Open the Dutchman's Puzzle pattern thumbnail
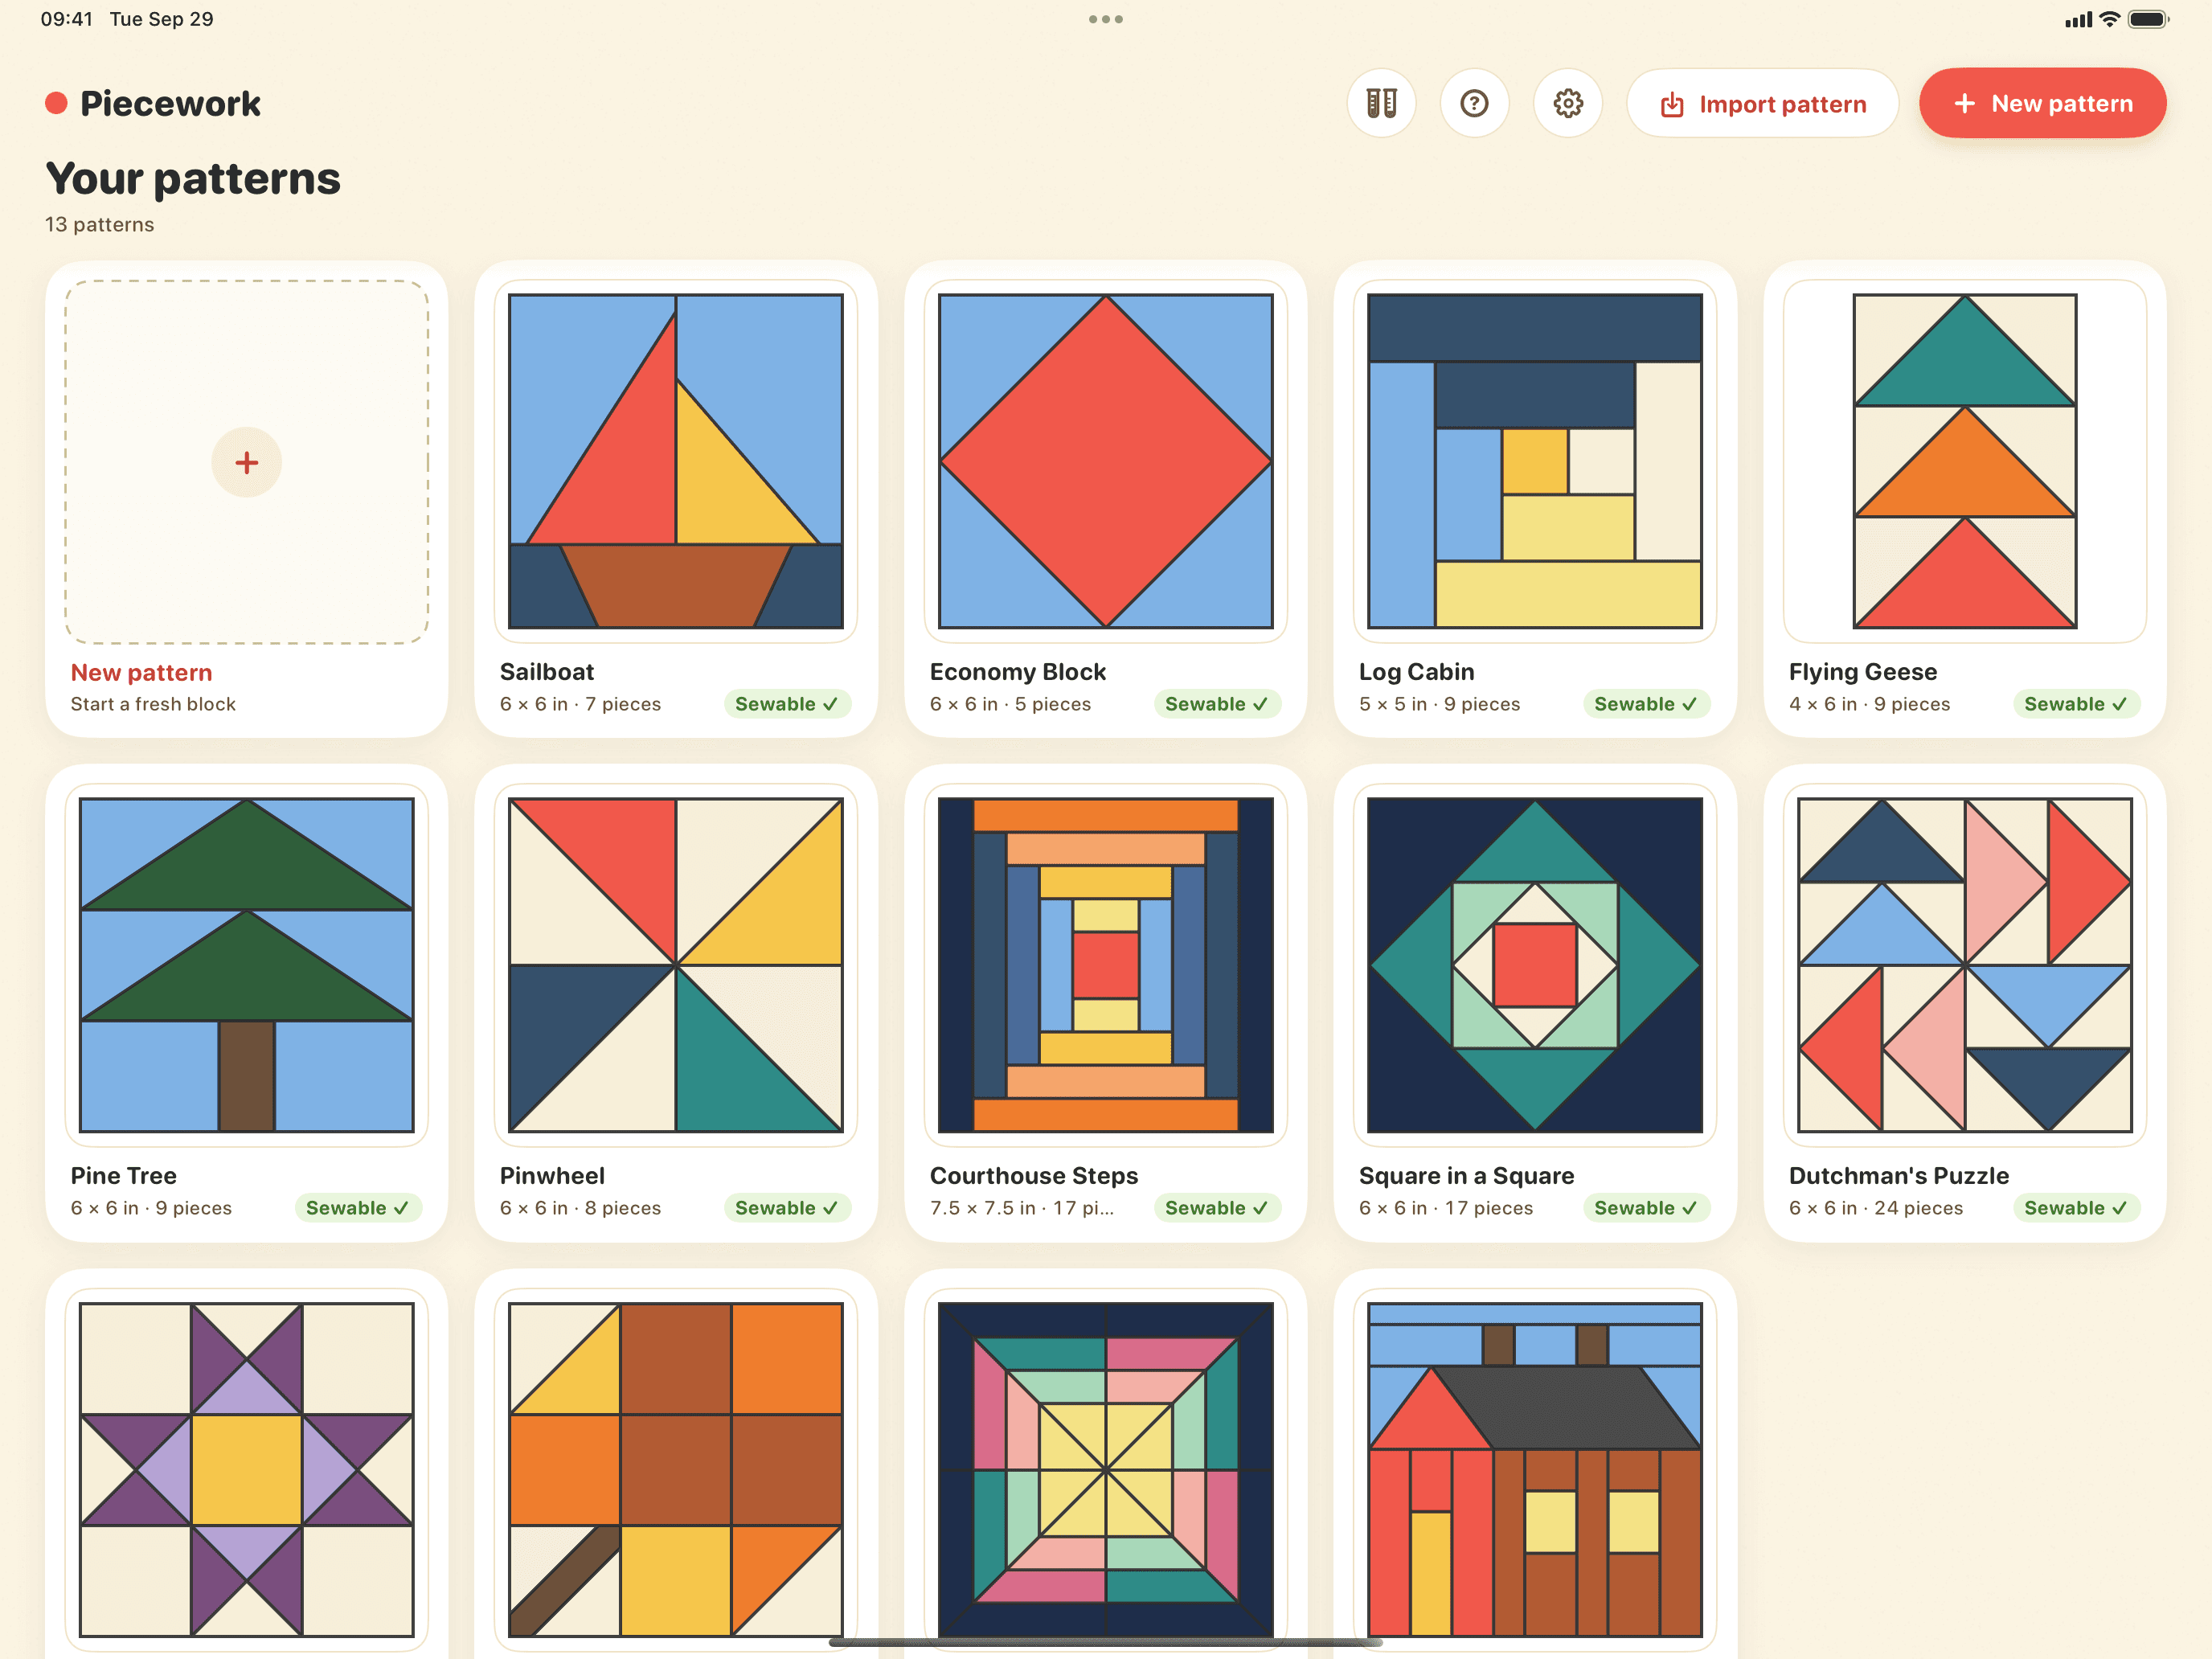 coord(1964,965)
